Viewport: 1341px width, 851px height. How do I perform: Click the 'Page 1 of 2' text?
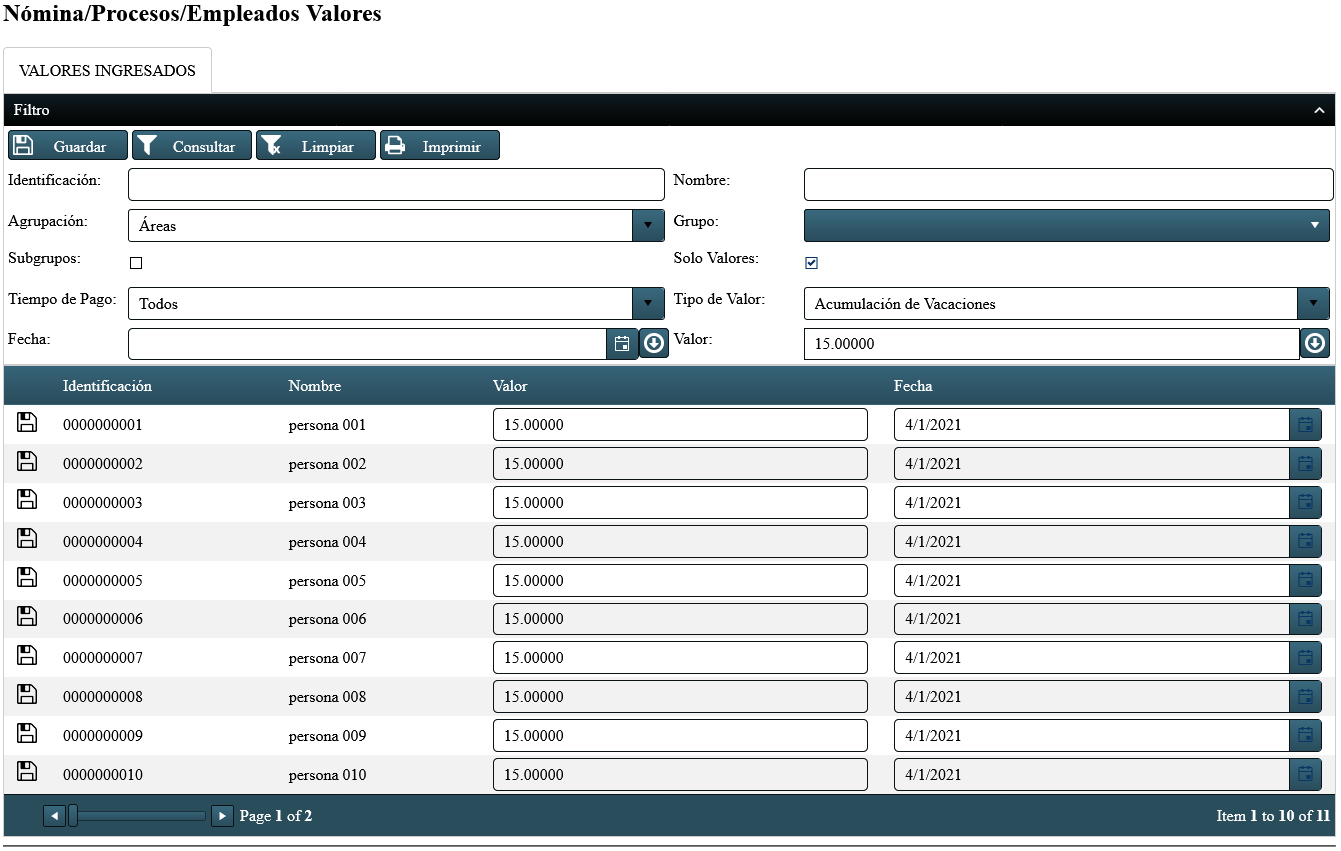(276, 816)
